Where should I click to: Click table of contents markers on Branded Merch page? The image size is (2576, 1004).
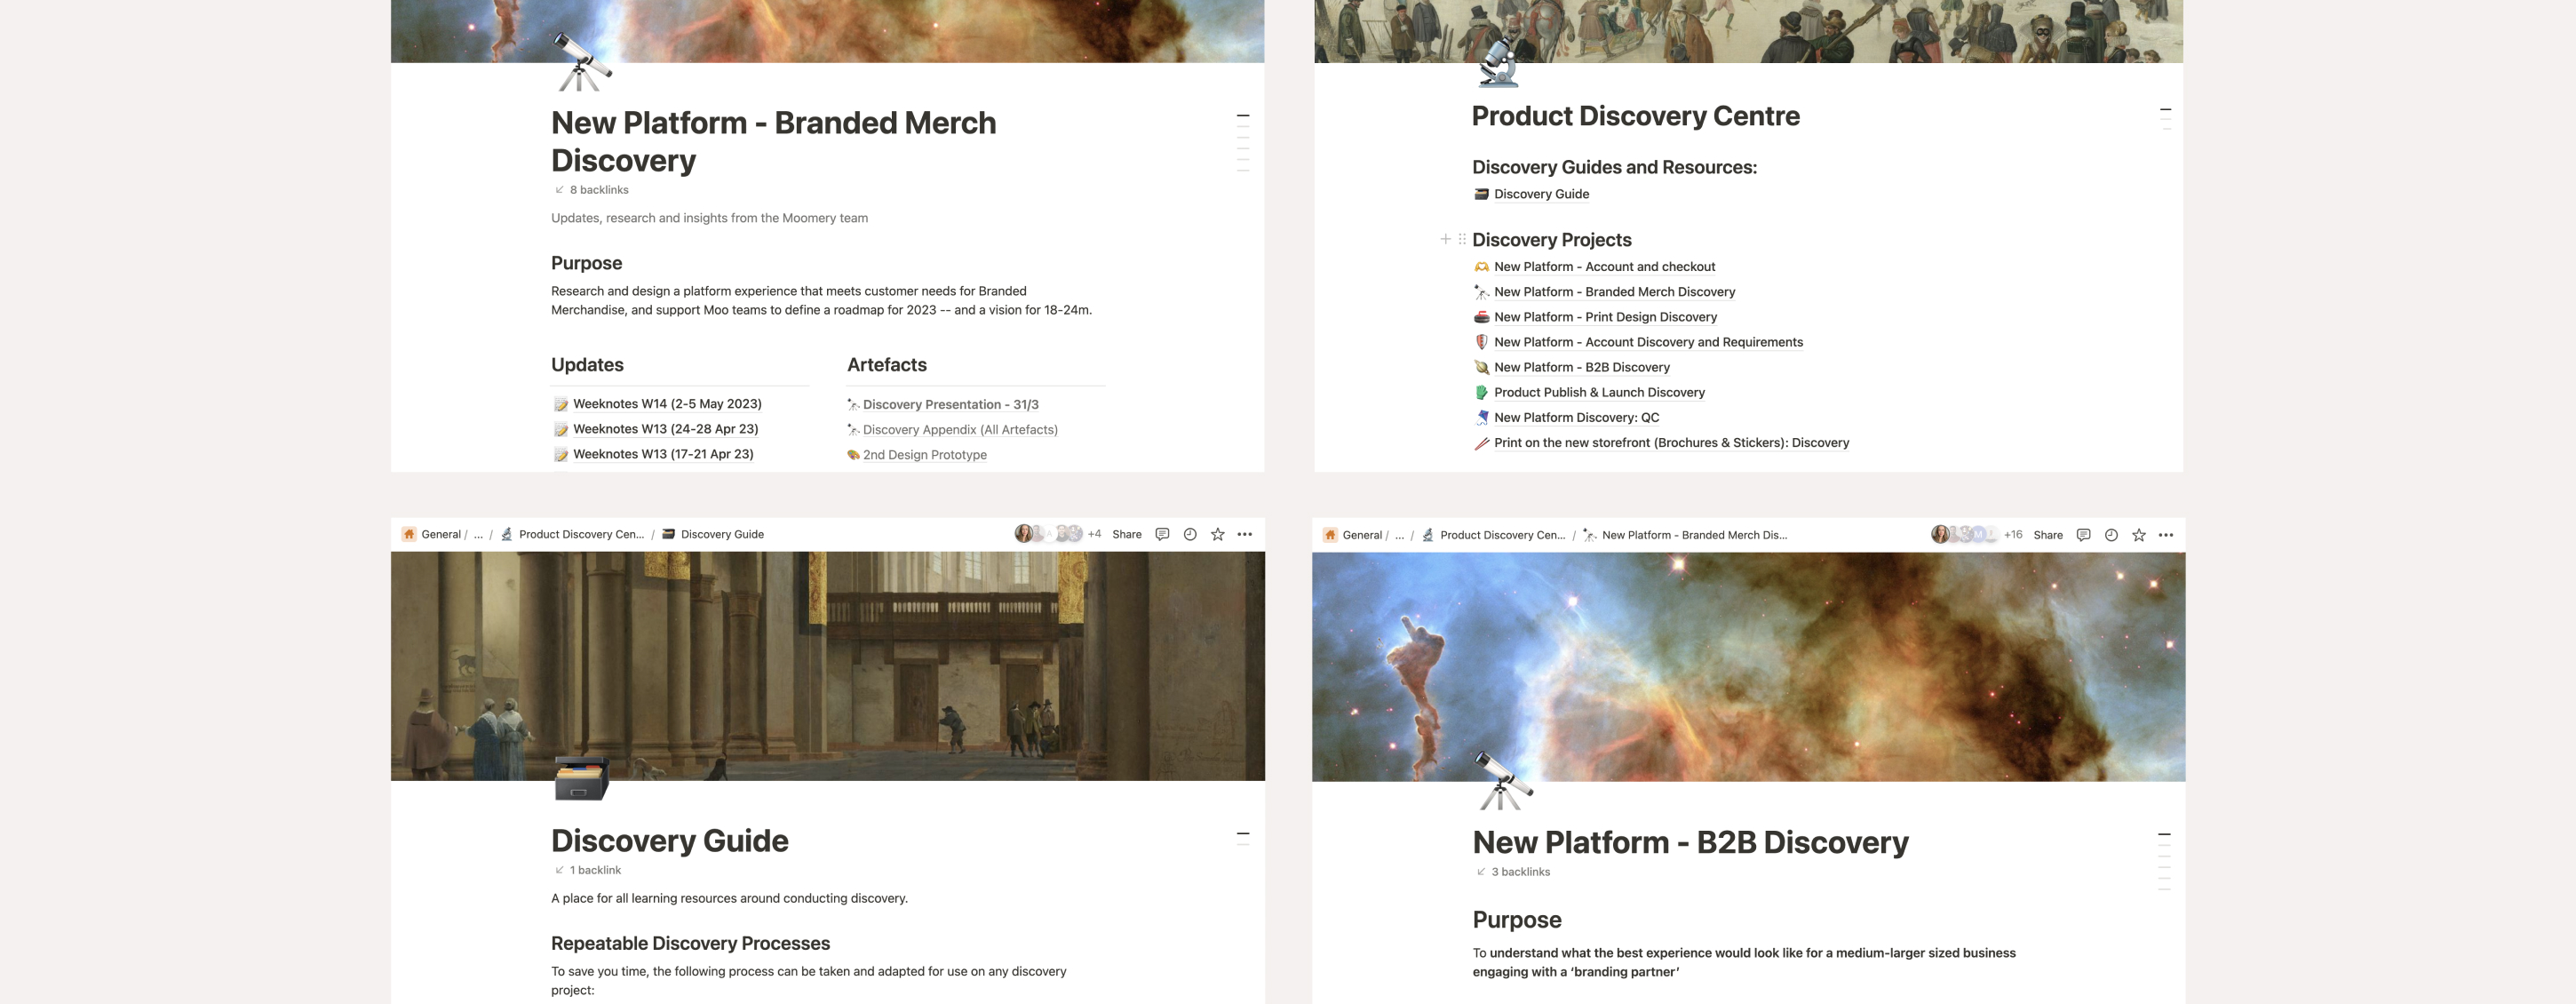(x=1243, y=143)
